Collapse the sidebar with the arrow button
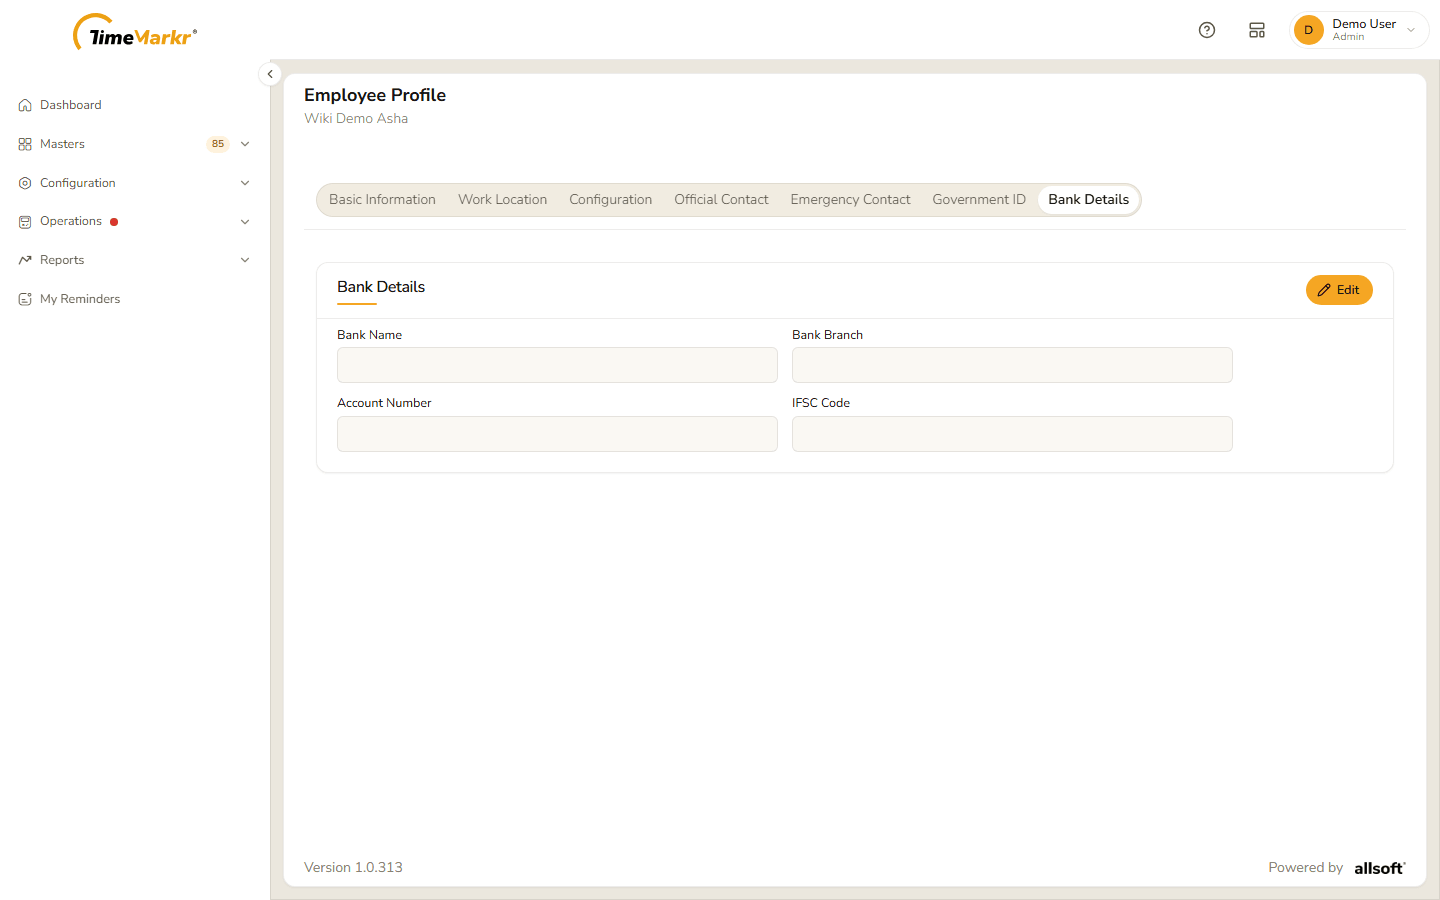The width and height of the screenshot is (1440, 900). (270, 74)
